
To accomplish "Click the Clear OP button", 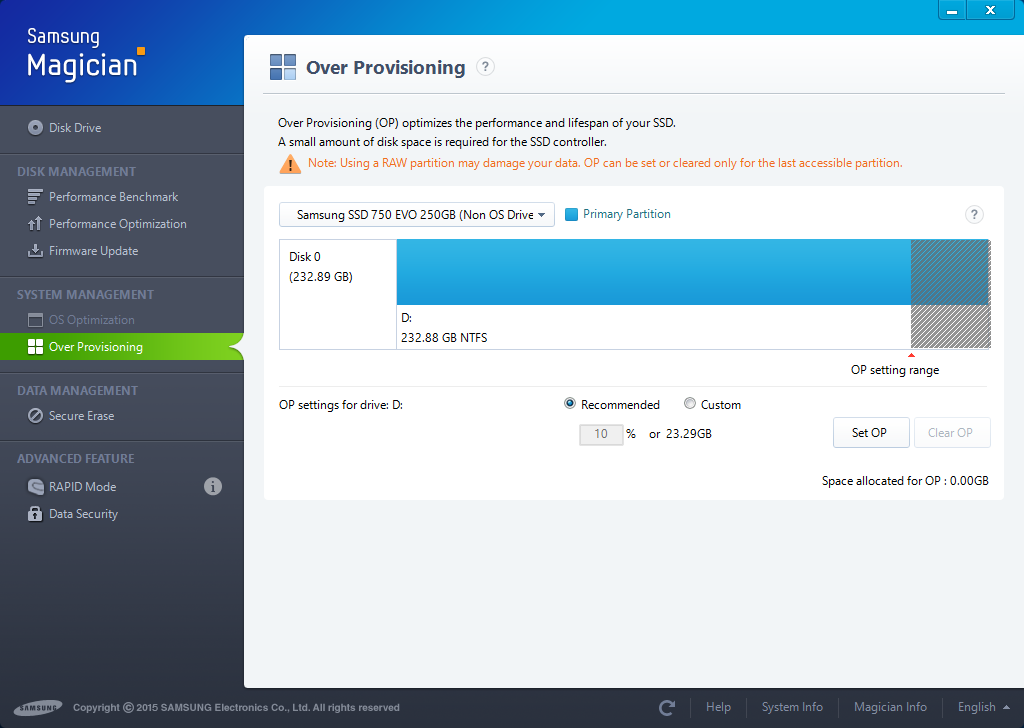I will click(952, 433).
